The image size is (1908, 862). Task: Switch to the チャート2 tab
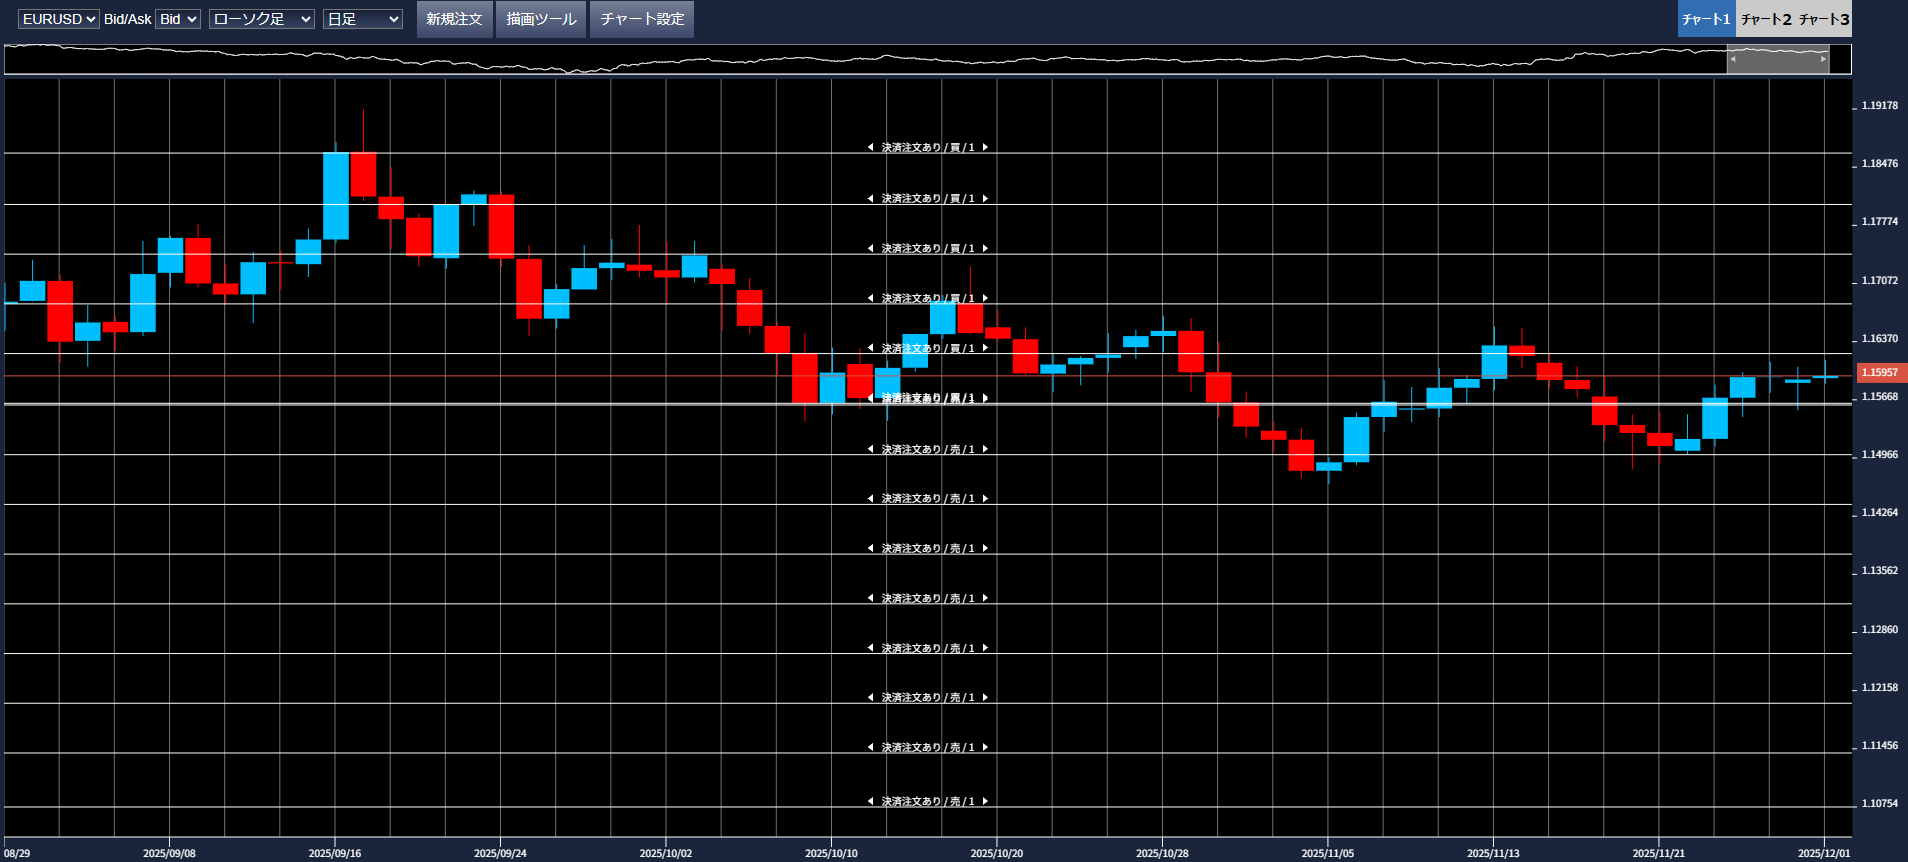click(1766, 19)
